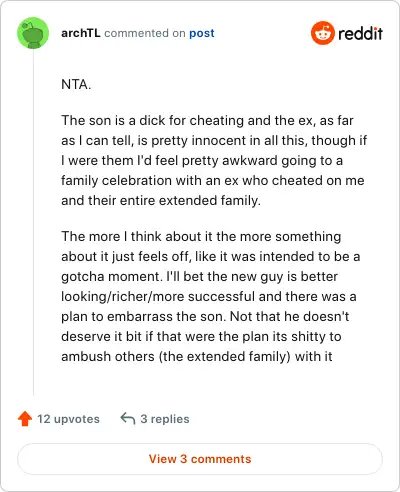Click the reply arrow icon

(128, 418)
